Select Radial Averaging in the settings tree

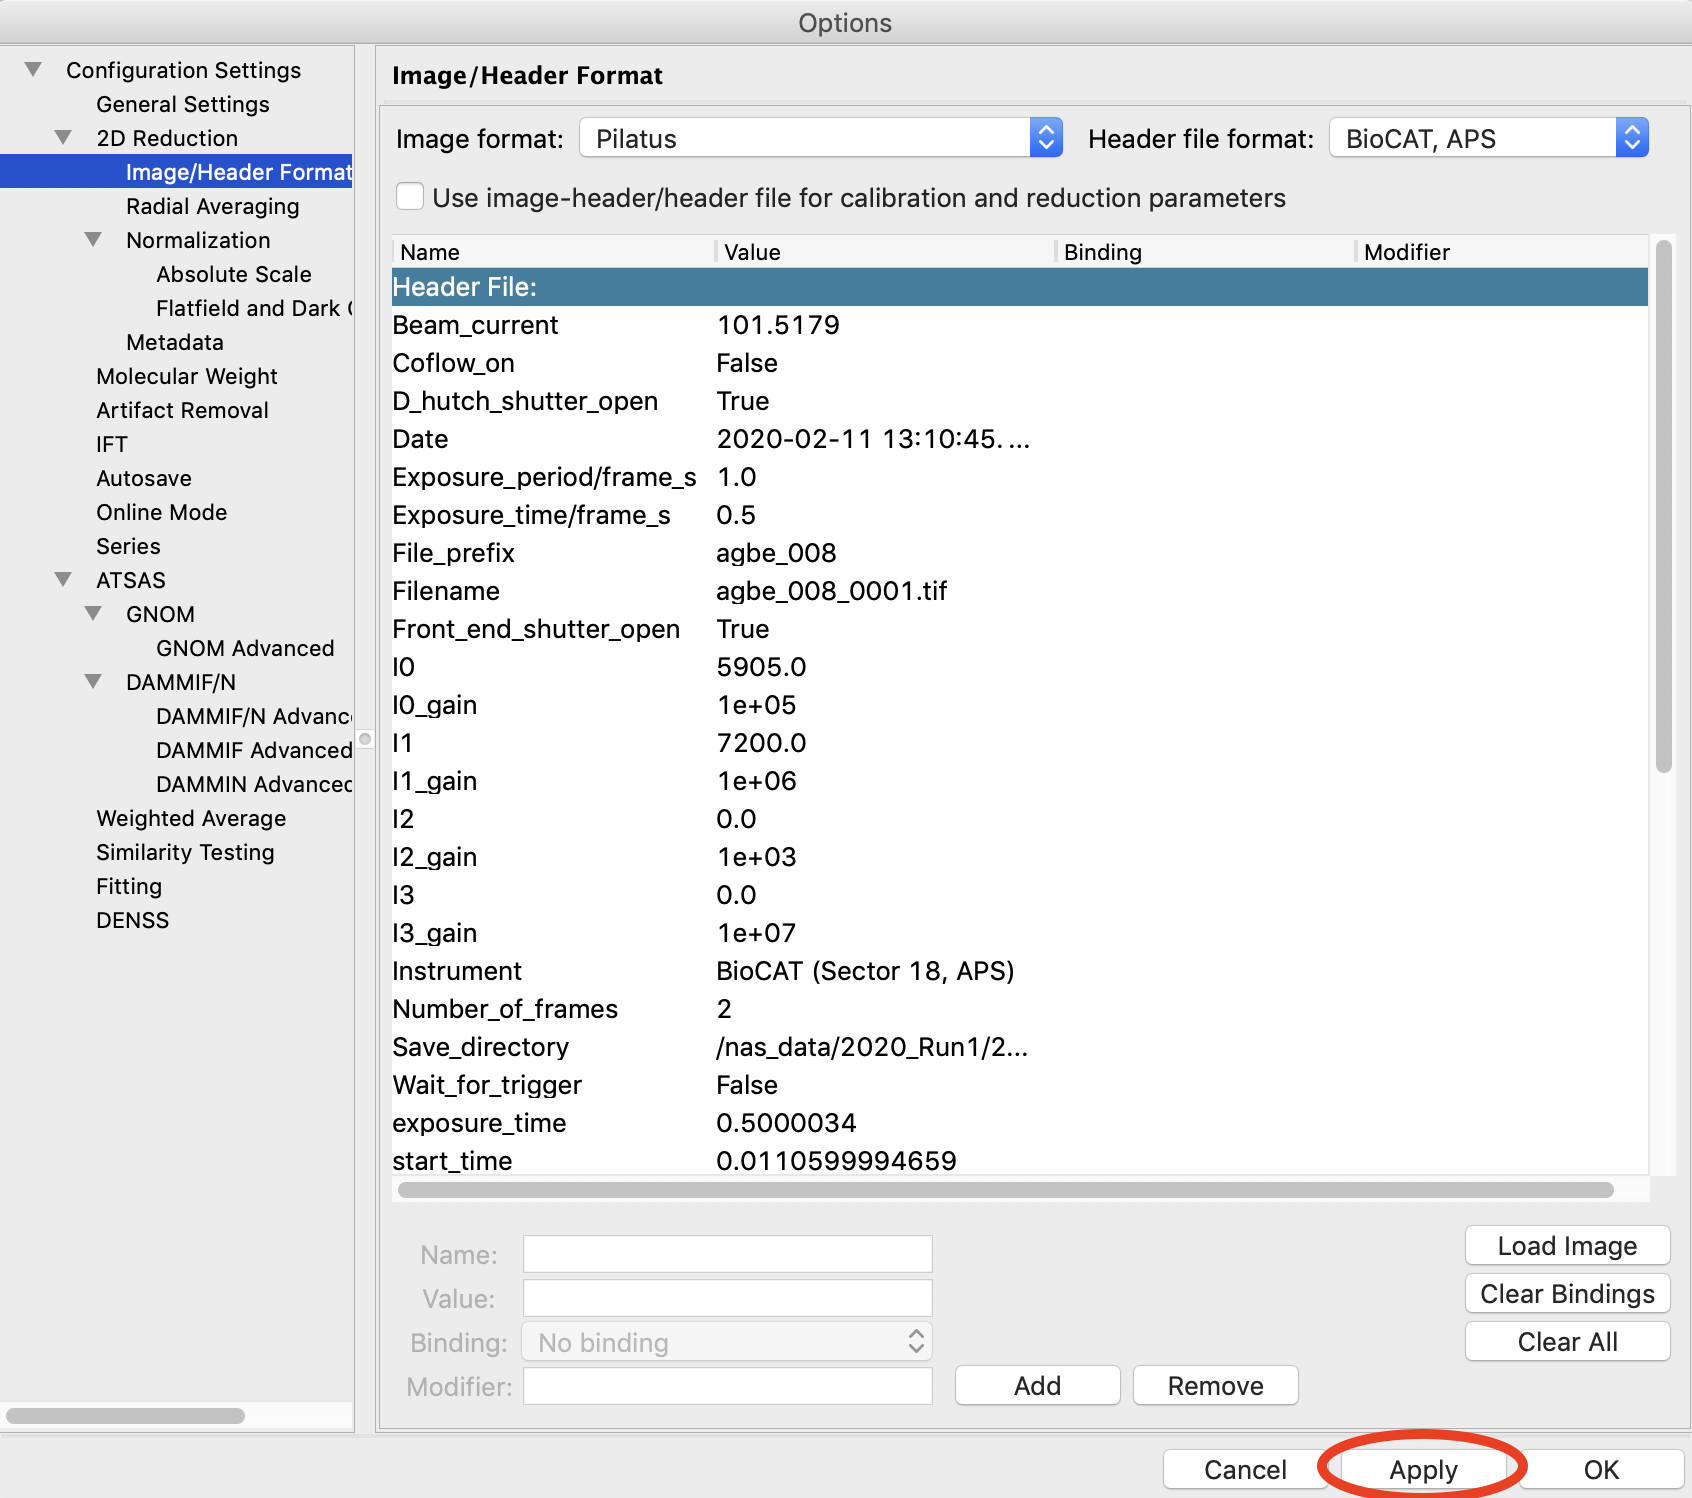212,206
